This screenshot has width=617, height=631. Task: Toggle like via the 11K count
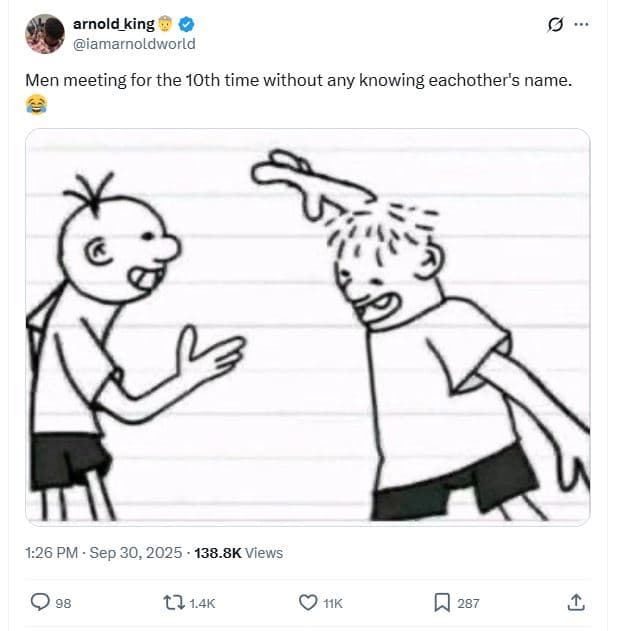coord(334,603)
